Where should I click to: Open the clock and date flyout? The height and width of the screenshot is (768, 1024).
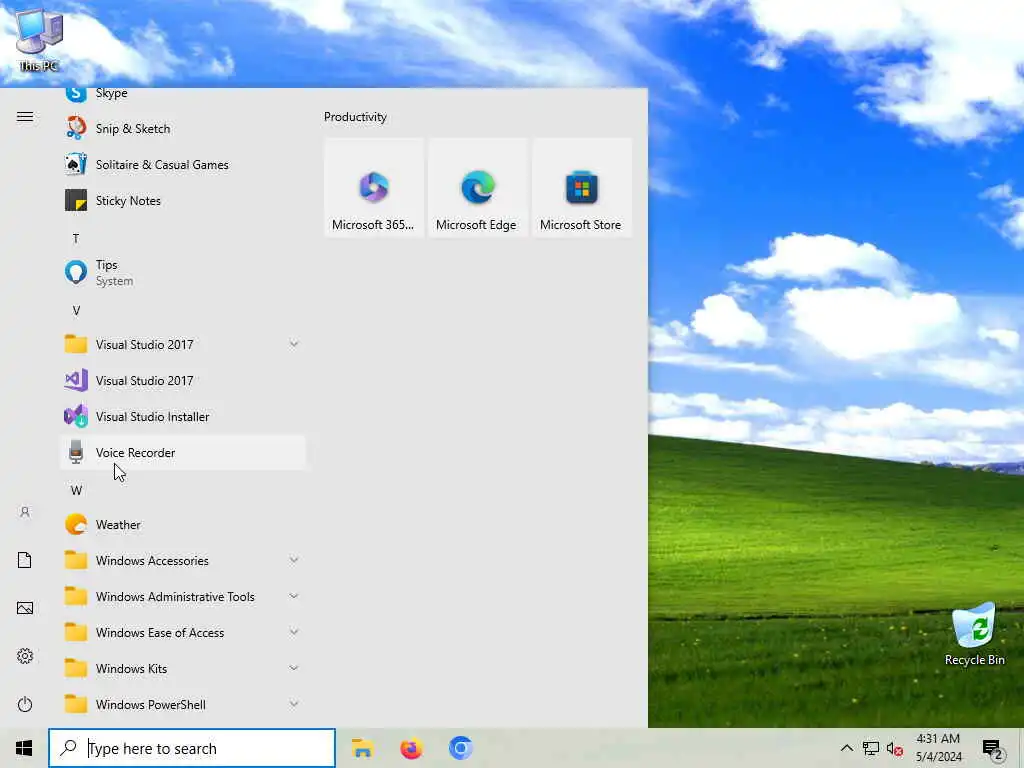[x=938, y=748]
